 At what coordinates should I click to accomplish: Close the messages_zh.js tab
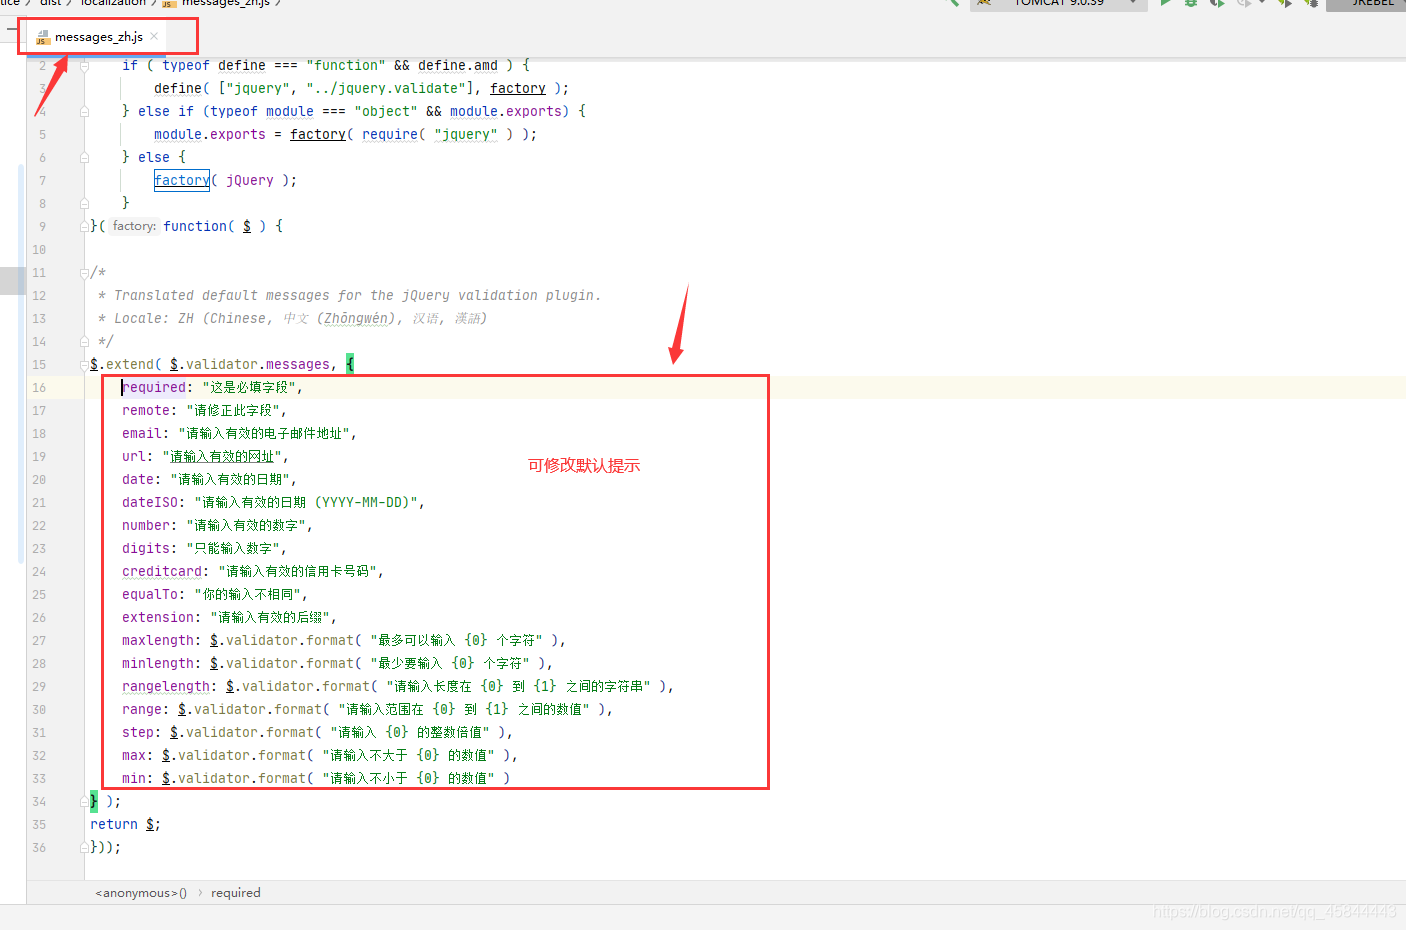tap(155, 36)
